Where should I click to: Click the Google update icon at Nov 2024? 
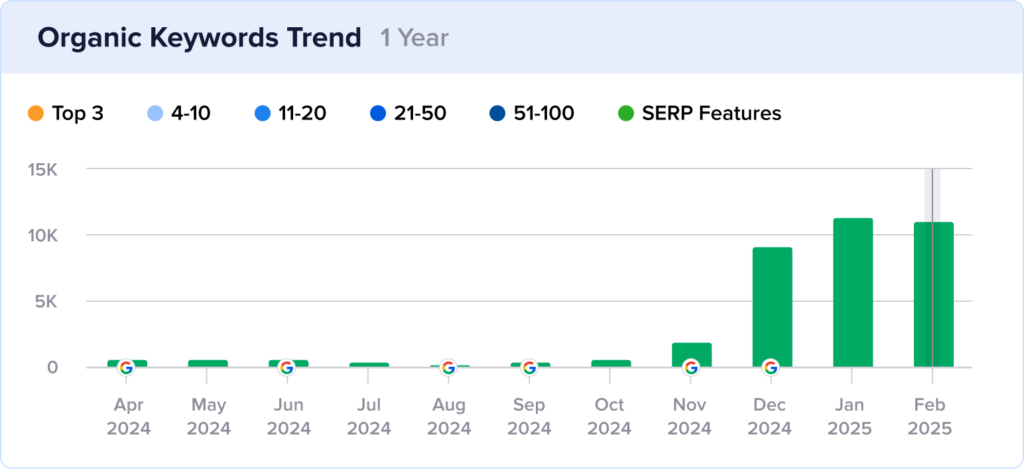coord(691,368)
